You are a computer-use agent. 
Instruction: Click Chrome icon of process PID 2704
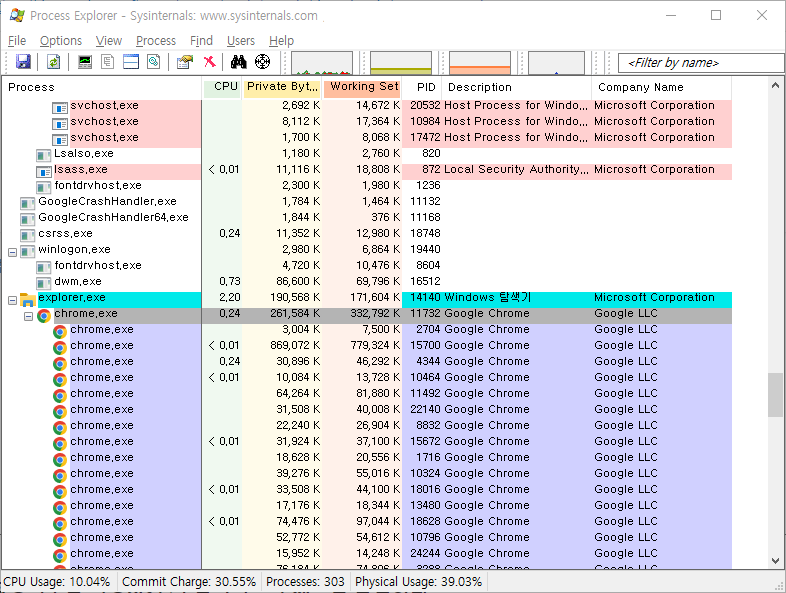60,331
